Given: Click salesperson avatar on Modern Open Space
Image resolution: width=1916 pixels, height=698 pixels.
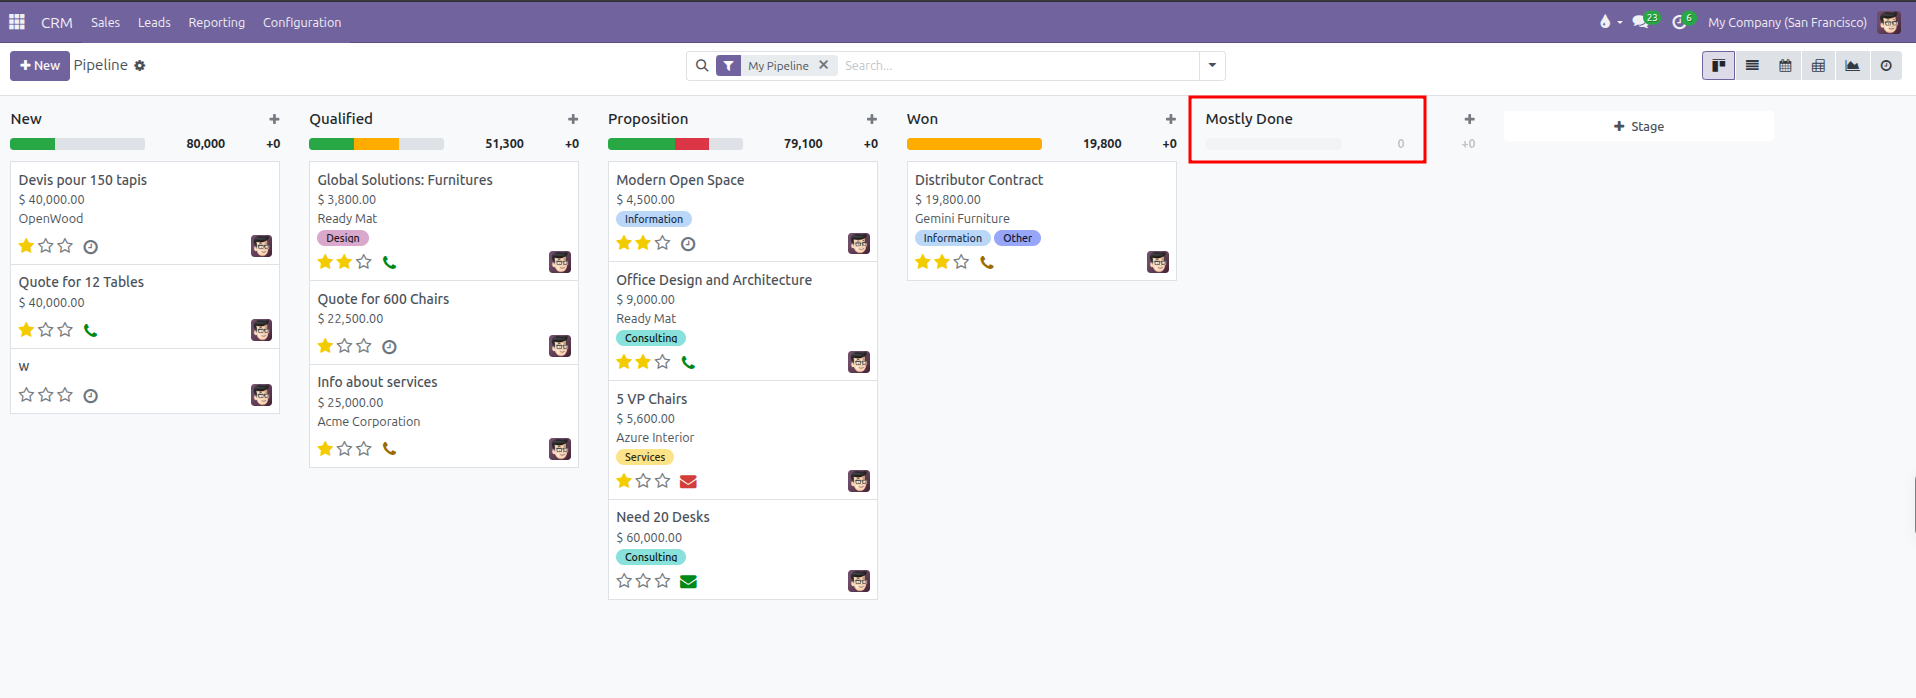Looking at the screenshot, I should [x=859, y=244].
